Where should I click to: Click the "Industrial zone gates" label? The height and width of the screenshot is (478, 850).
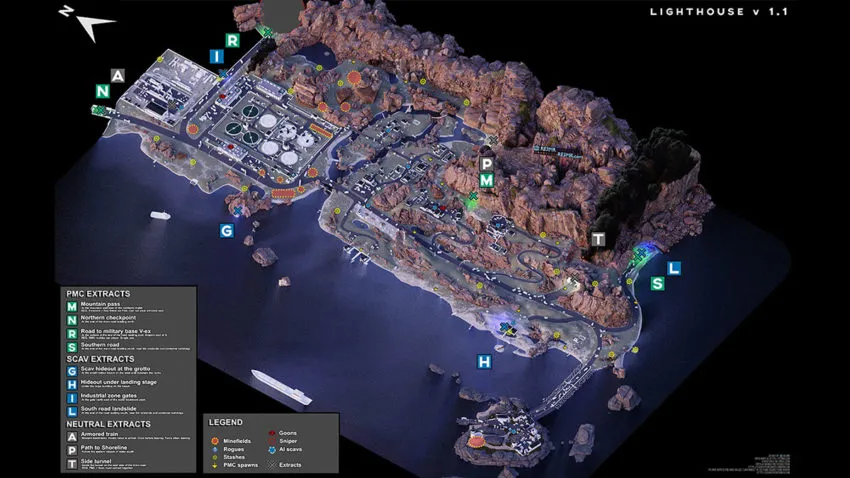[x=109, y=396]
